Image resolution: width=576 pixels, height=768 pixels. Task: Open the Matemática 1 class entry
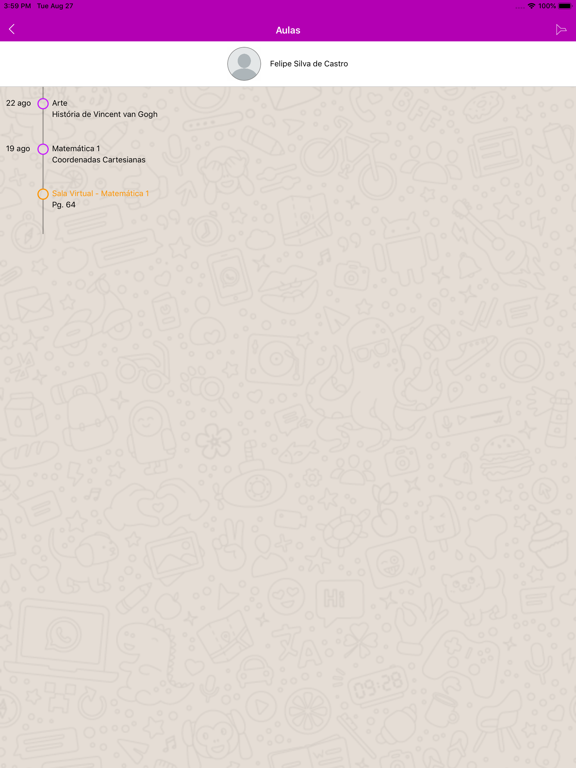tap(76, 148)
